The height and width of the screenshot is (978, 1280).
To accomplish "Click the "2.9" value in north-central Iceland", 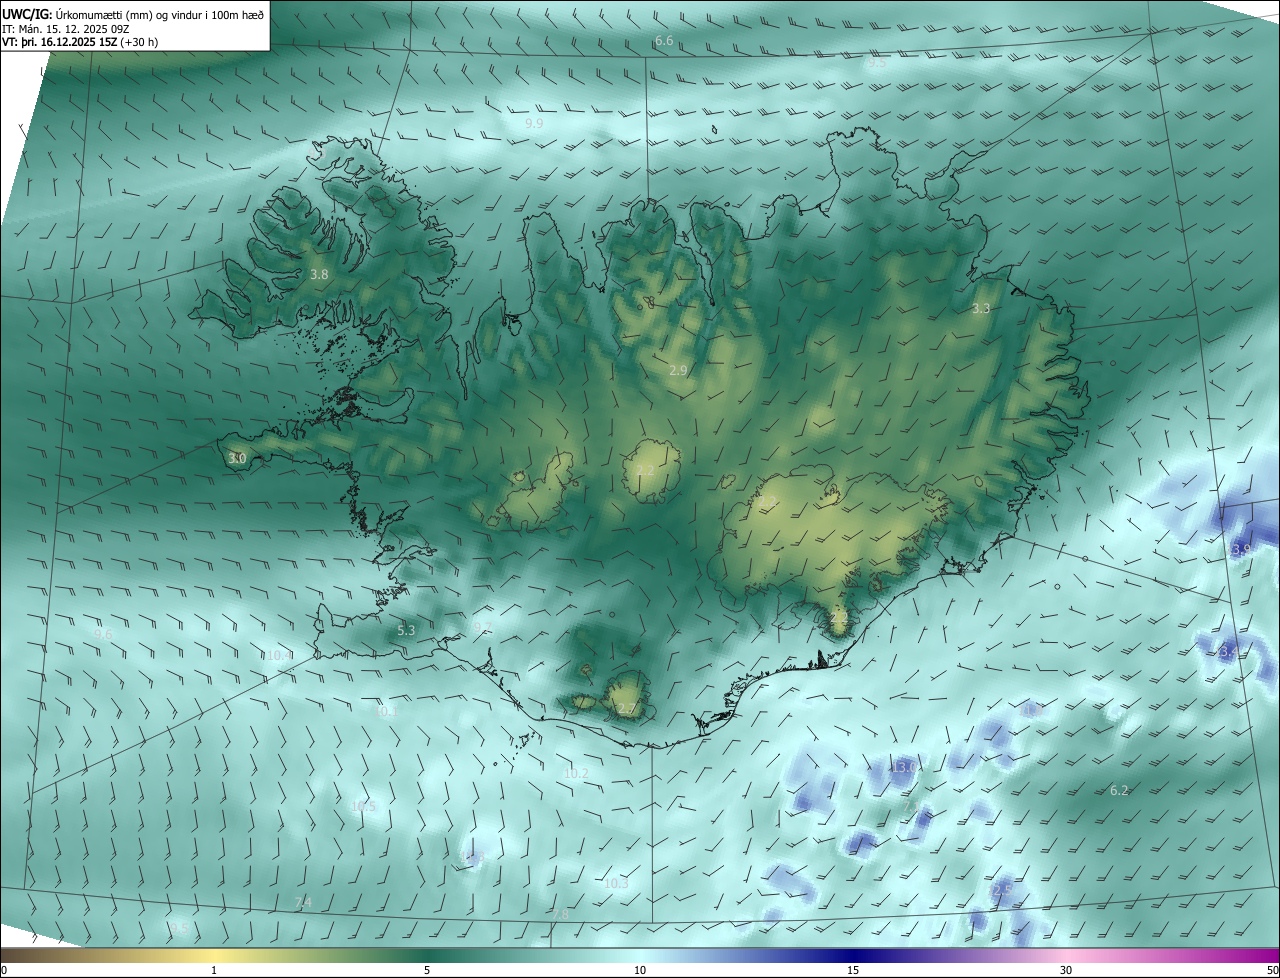I will (x=678, y=371).
